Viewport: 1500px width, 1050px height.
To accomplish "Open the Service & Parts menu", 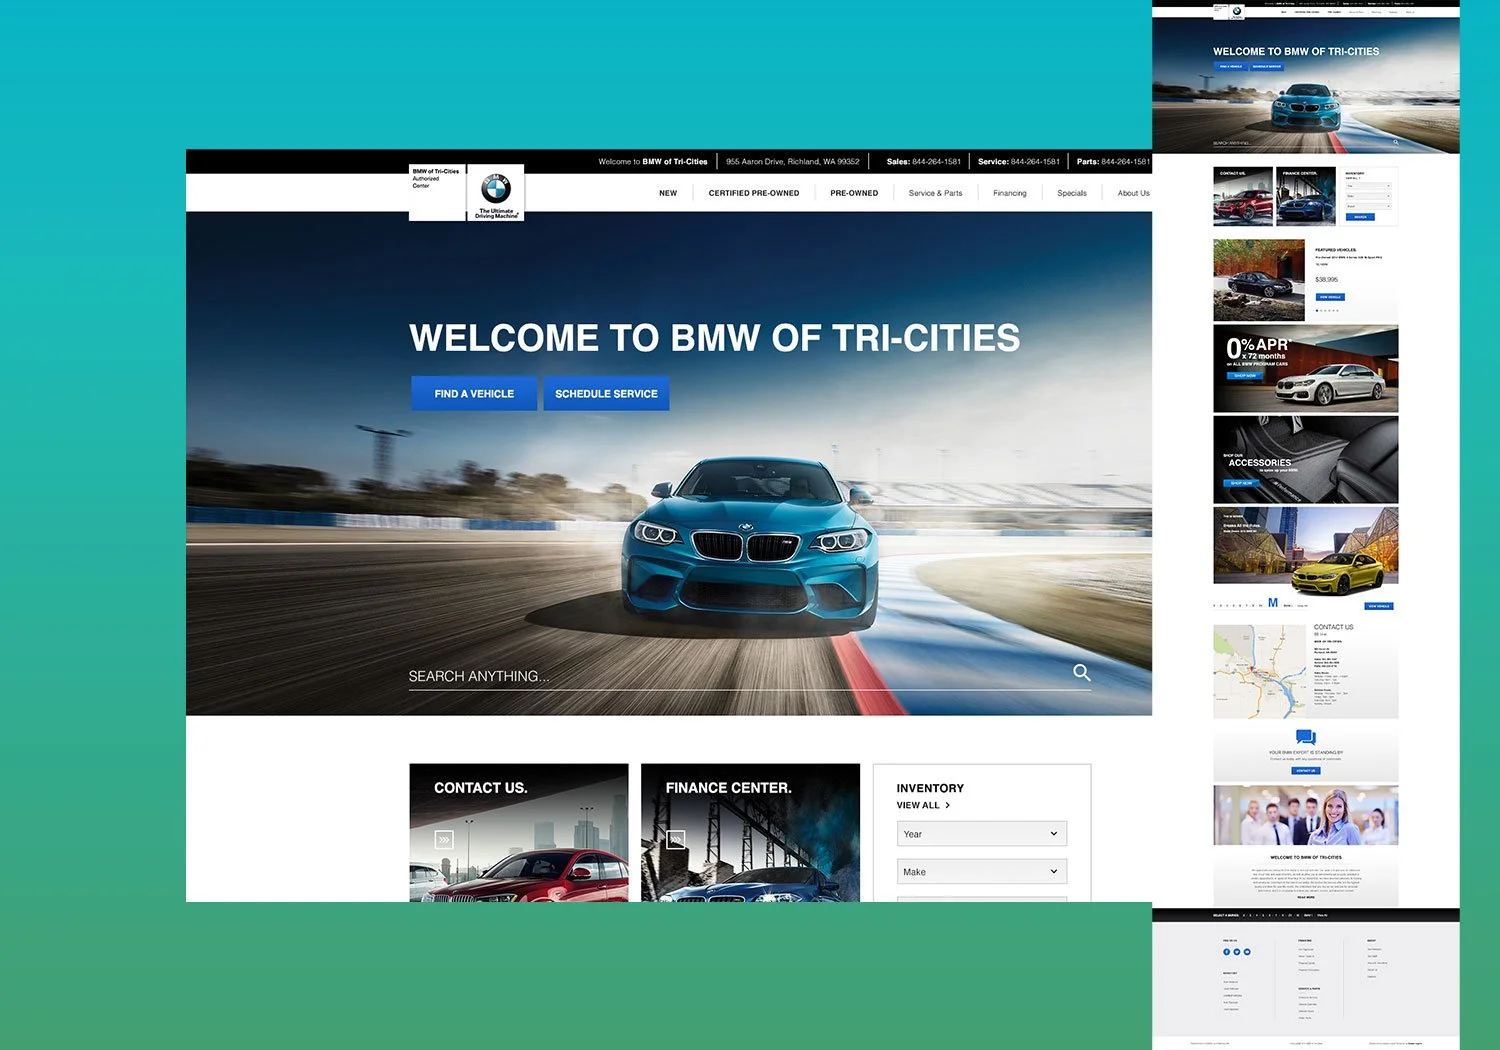I will (x=935, y=193).
